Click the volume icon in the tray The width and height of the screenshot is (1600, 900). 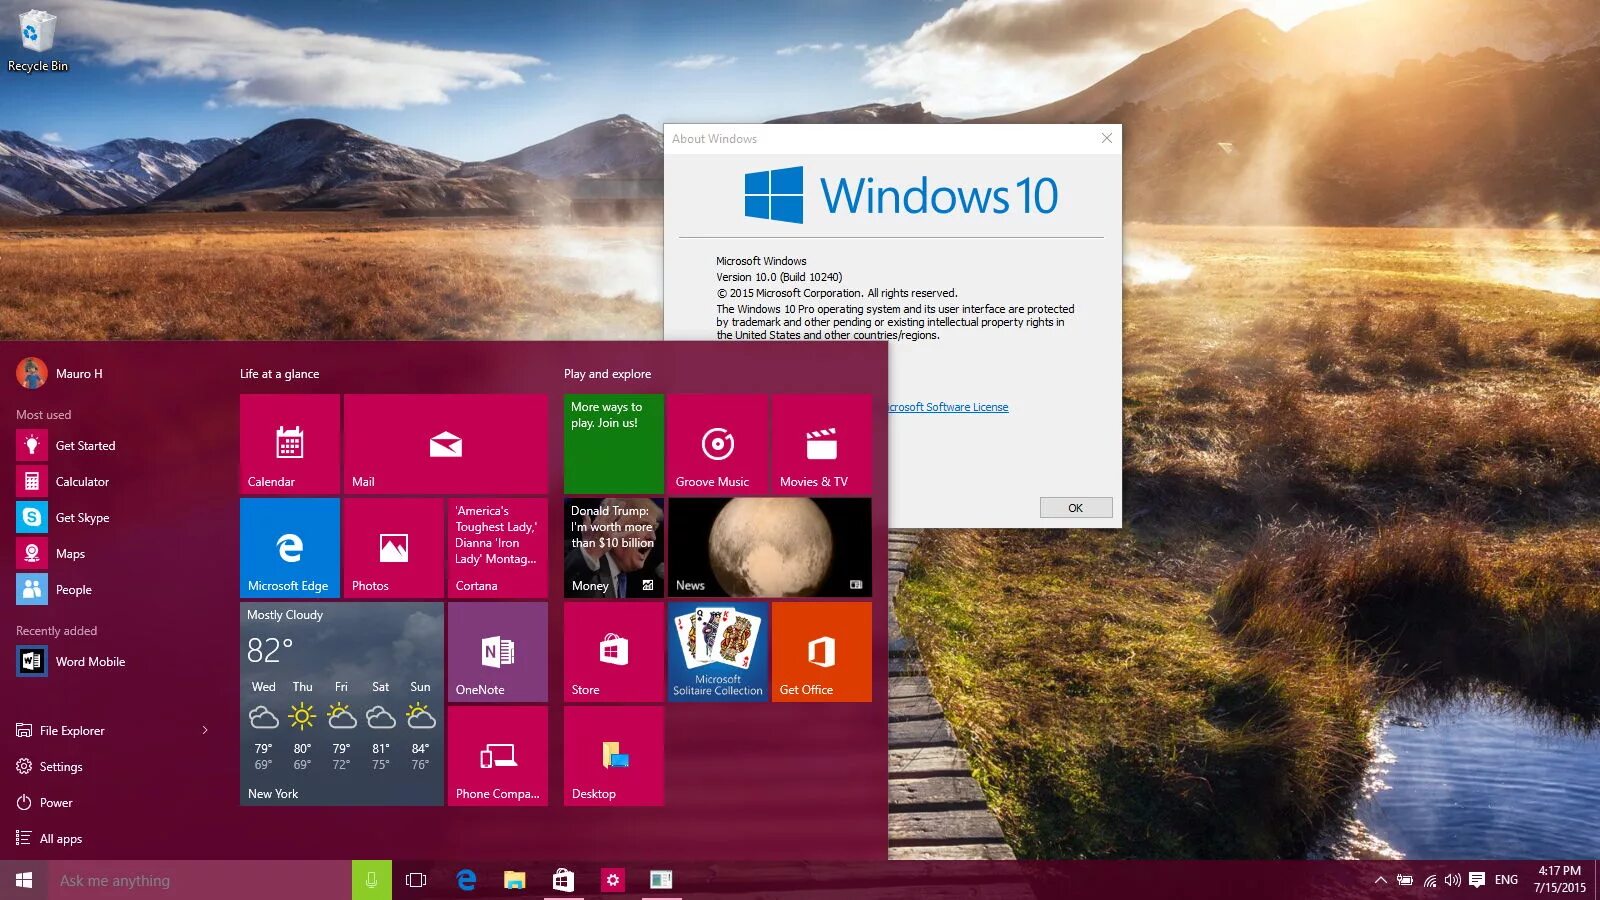click(1451, 880)
